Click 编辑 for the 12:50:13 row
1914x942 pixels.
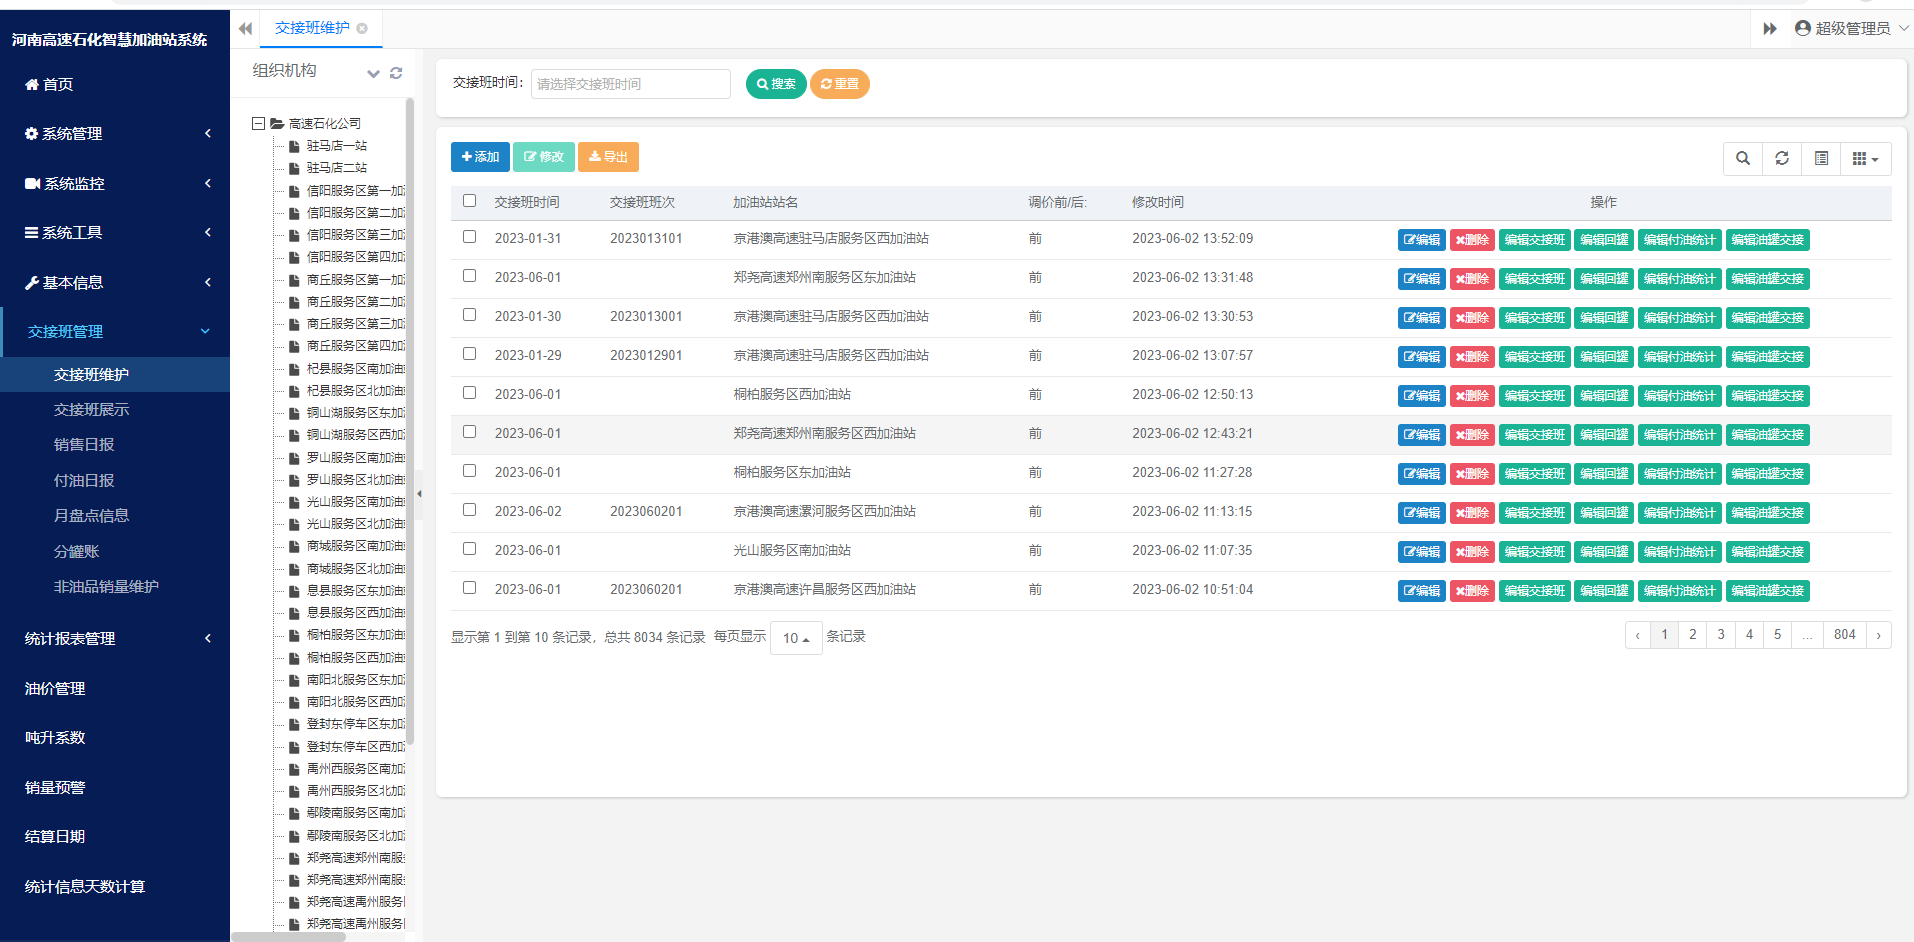point(1422,396)
